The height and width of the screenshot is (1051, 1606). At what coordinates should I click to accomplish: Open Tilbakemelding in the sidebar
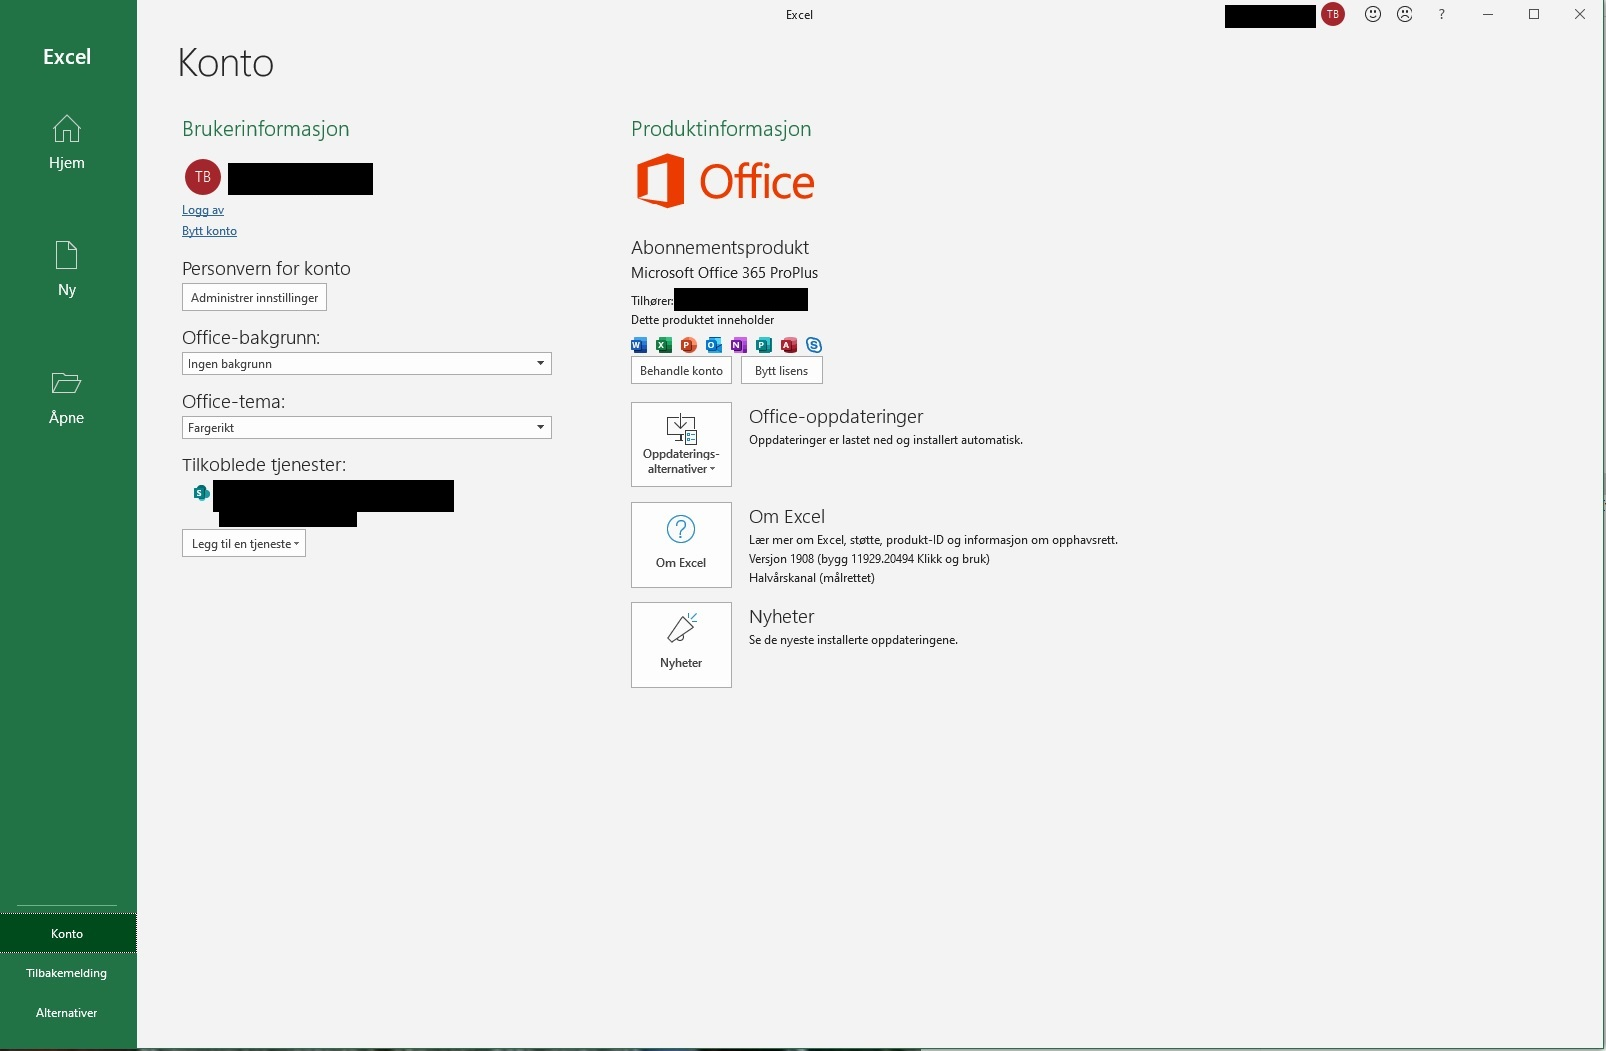click(67, 973)
